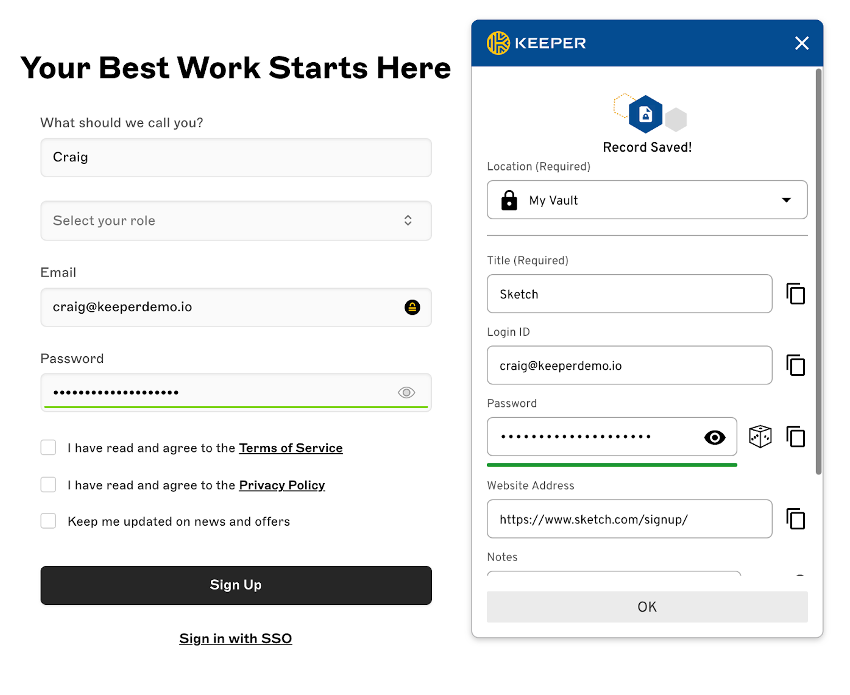Check the Terms of Service agreement box

[48, 448]
